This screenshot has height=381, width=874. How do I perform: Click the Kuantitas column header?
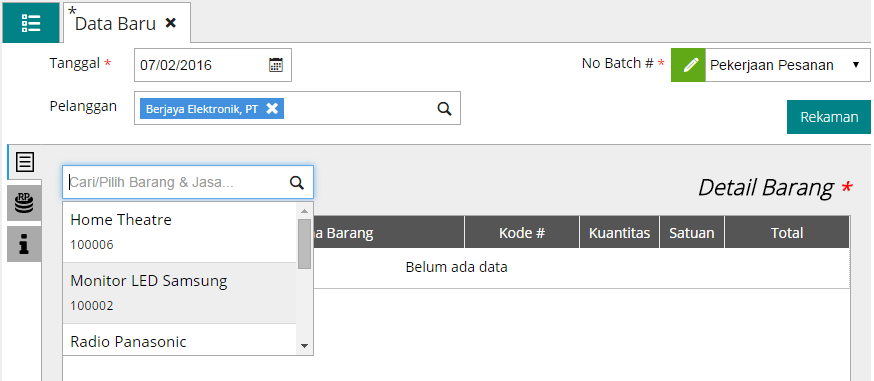619,232
